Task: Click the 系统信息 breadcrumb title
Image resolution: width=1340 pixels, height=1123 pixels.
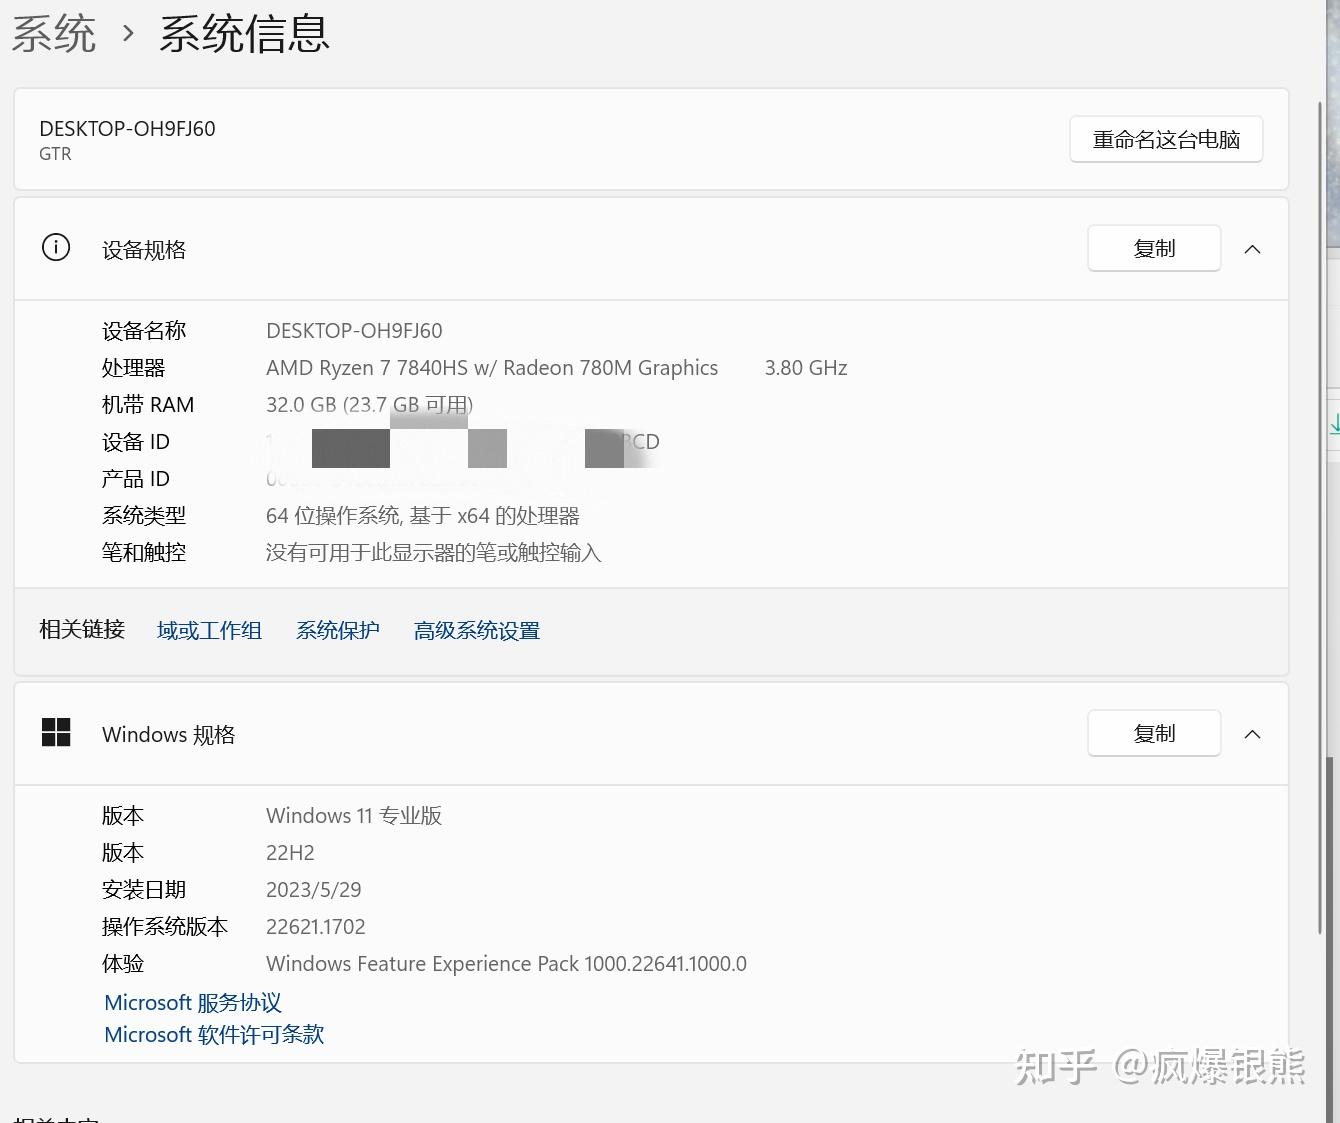Action: click(x=242, y=32)
